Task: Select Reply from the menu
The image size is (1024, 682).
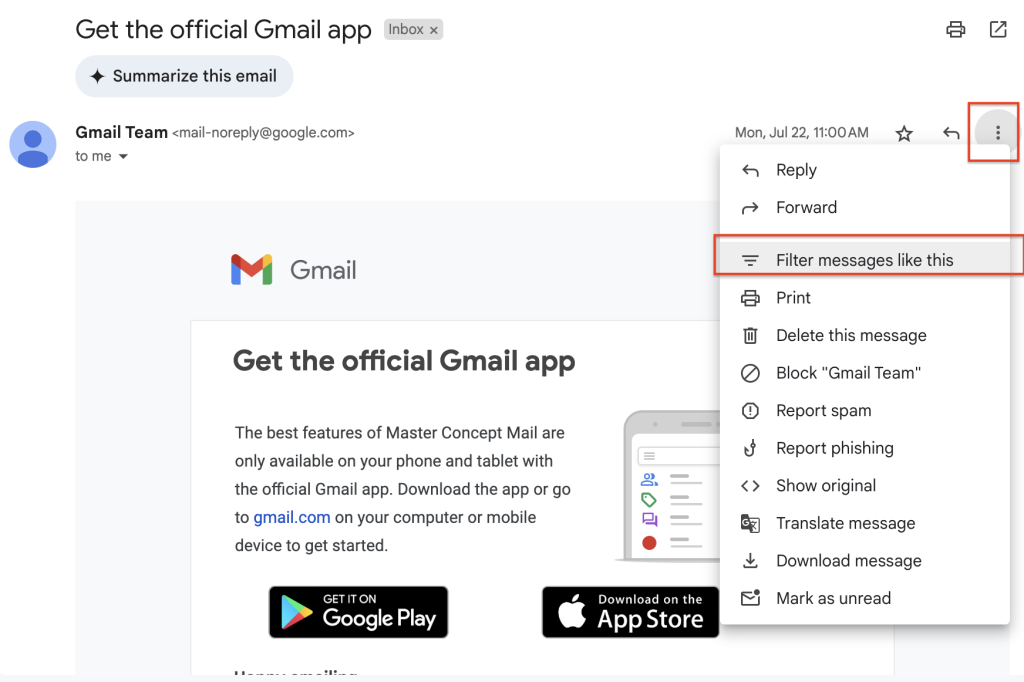Action: 865,170
